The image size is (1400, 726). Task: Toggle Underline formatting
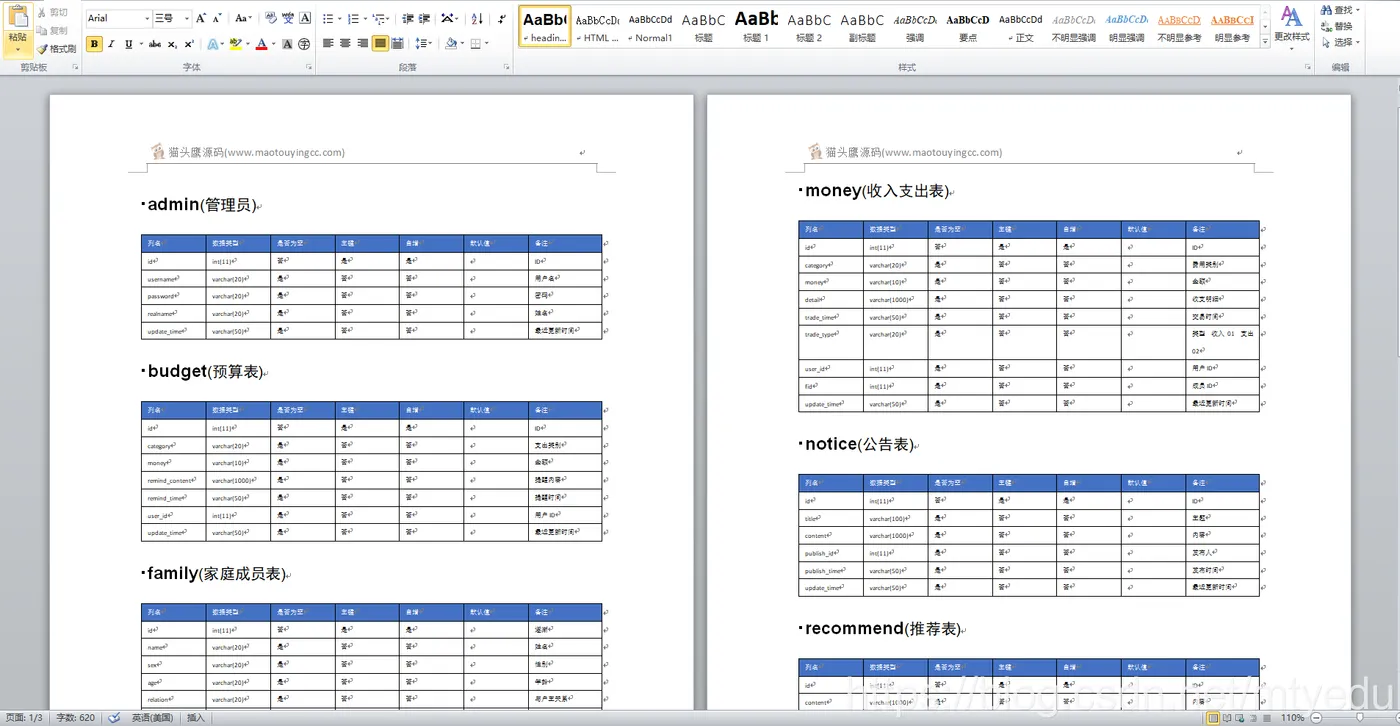click(x=128, y=44)
